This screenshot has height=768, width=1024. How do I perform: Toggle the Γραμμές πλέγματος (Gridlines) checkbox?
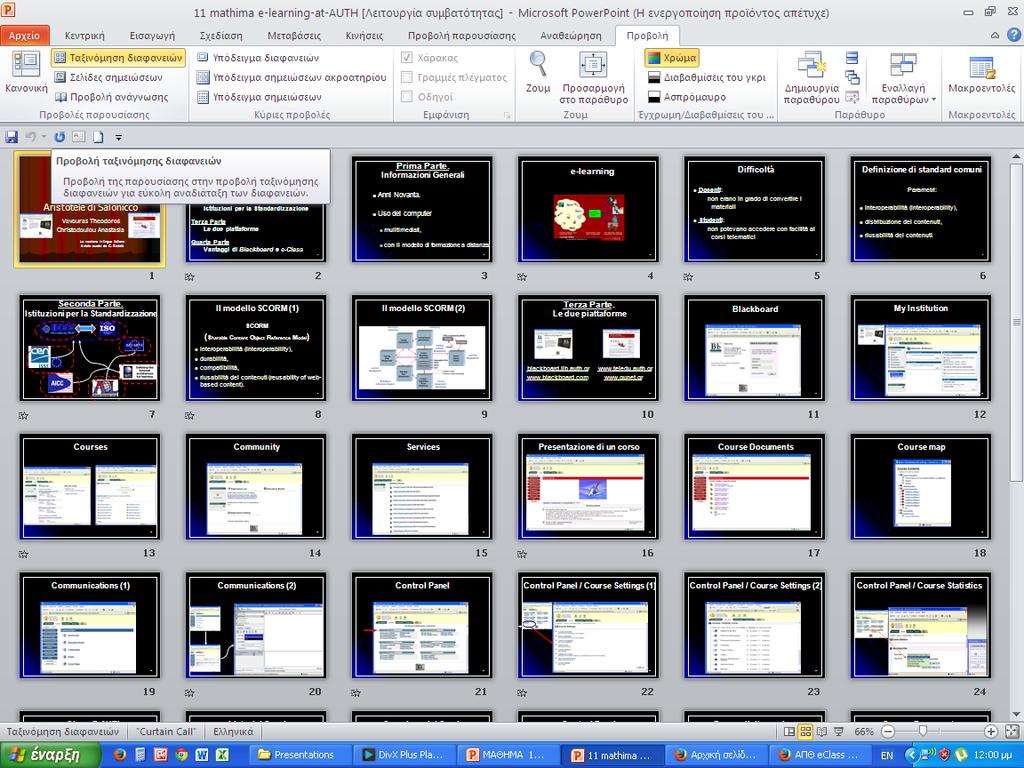406,77
